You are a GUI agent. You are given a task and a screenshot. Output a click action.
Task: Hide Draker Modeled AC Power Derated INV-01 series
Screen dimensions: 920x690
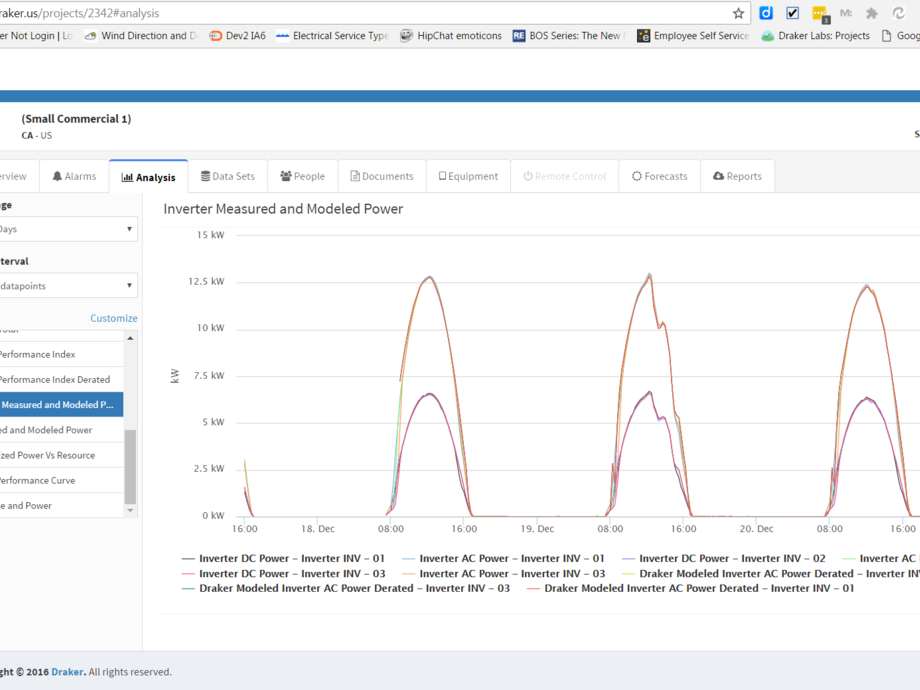click(x=690, y=589)
